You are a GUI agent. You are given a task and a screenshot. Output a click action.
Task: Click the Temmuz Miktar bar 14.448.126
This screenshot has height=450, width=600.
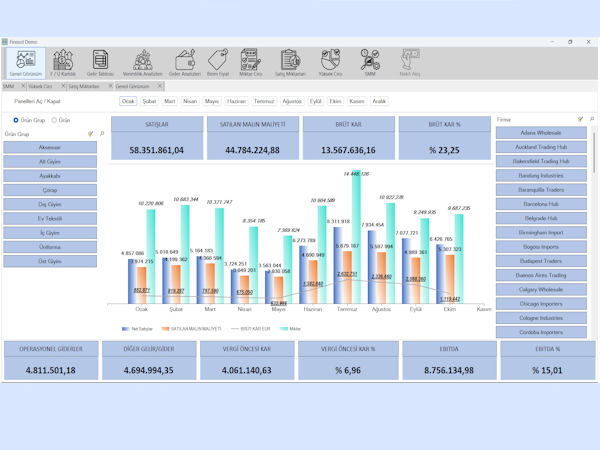(356, 237)
